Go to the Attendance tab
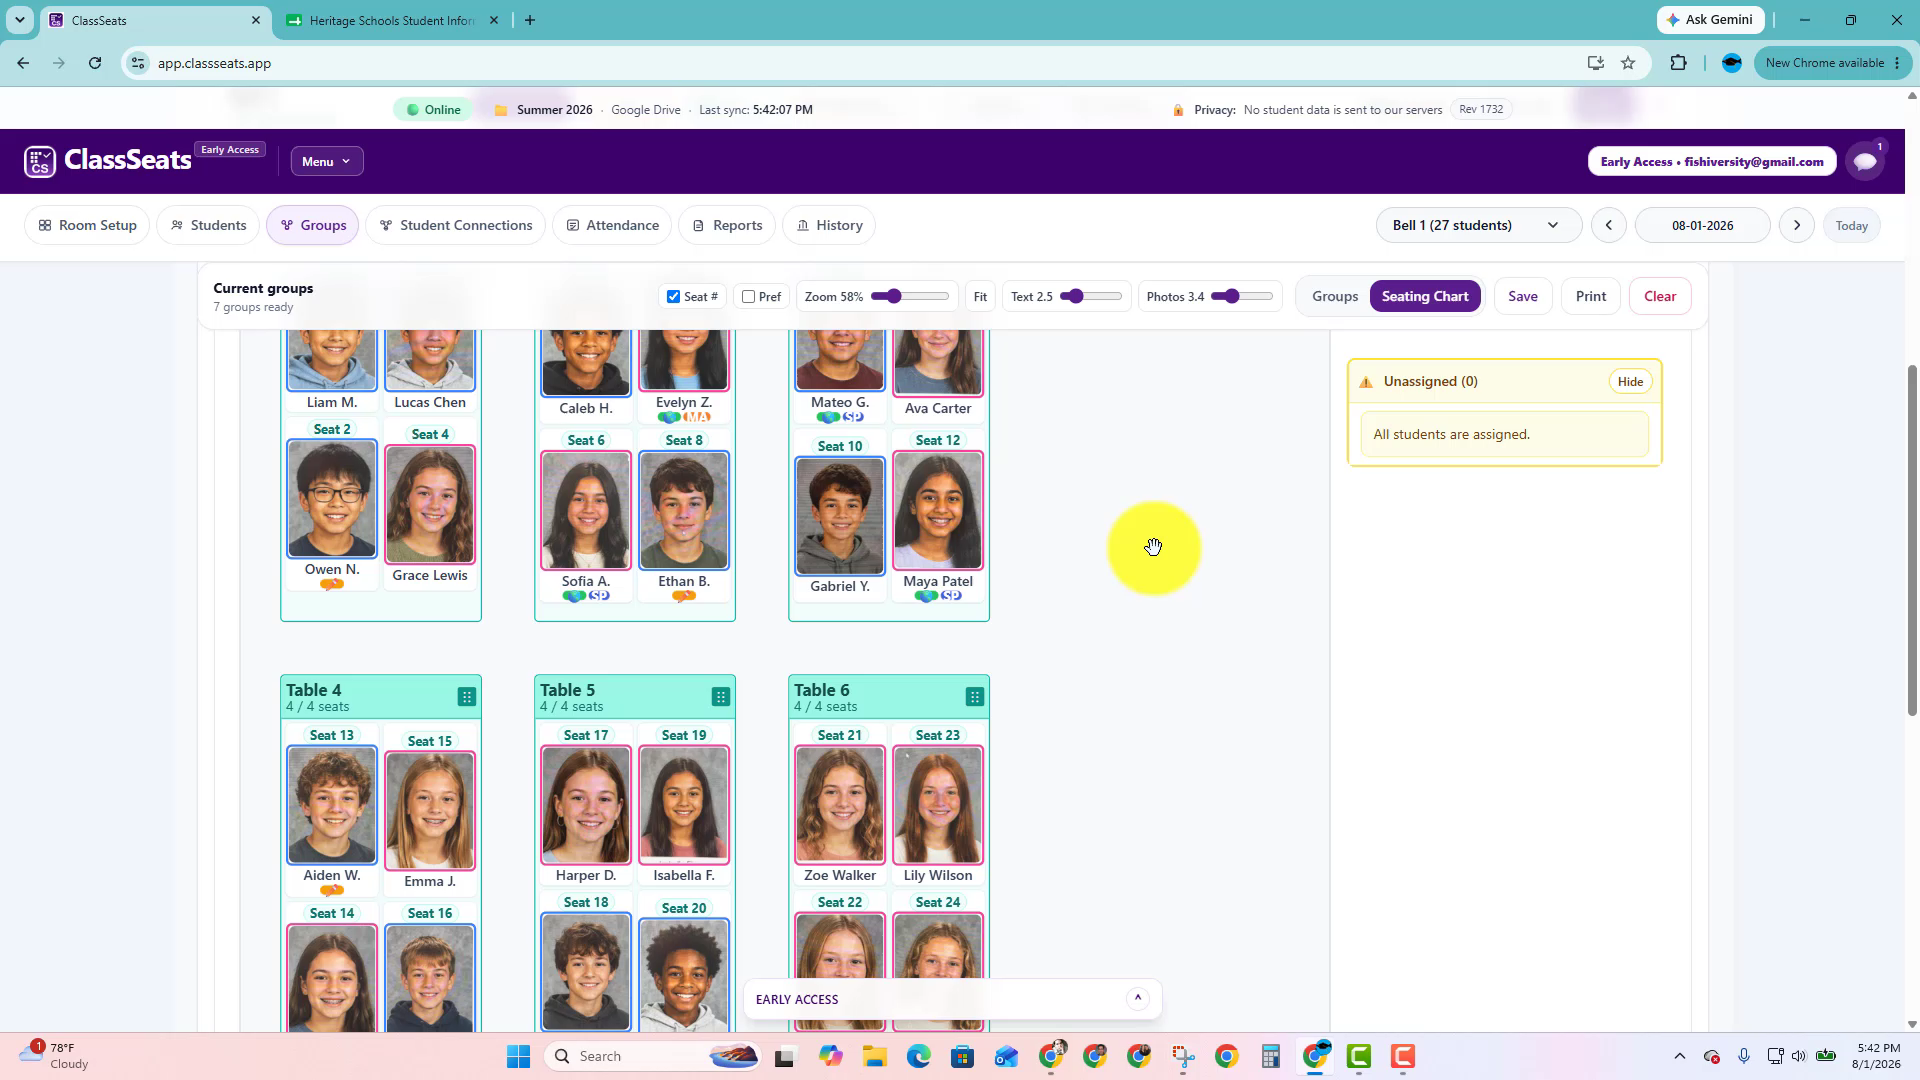1920x1080 pixels. (x=612, y=225)
